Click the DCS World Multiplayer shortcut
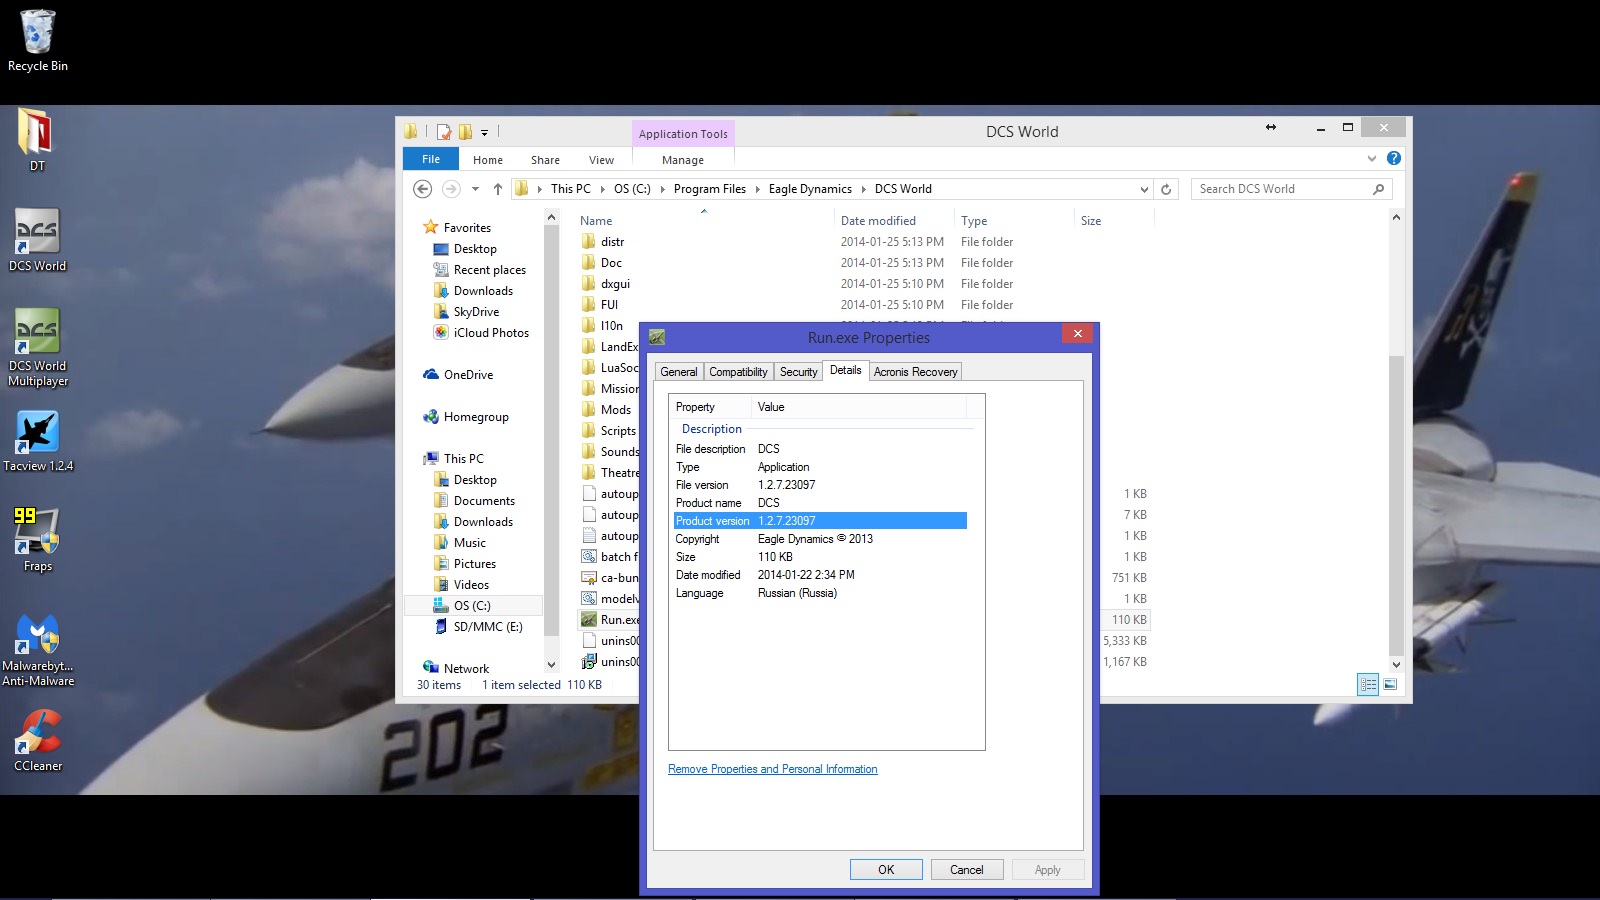The width and height of the screenshot is (1600, 900). click(38, 347)
